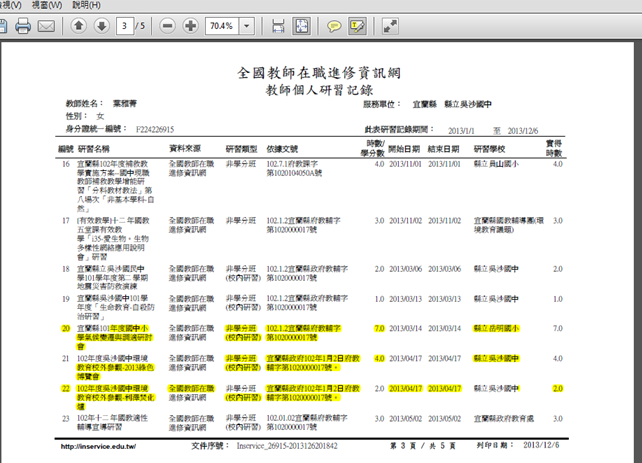The width and height of the screenshot is (642, 463).
Task: Click the email envelope icon
Action: 46,25
